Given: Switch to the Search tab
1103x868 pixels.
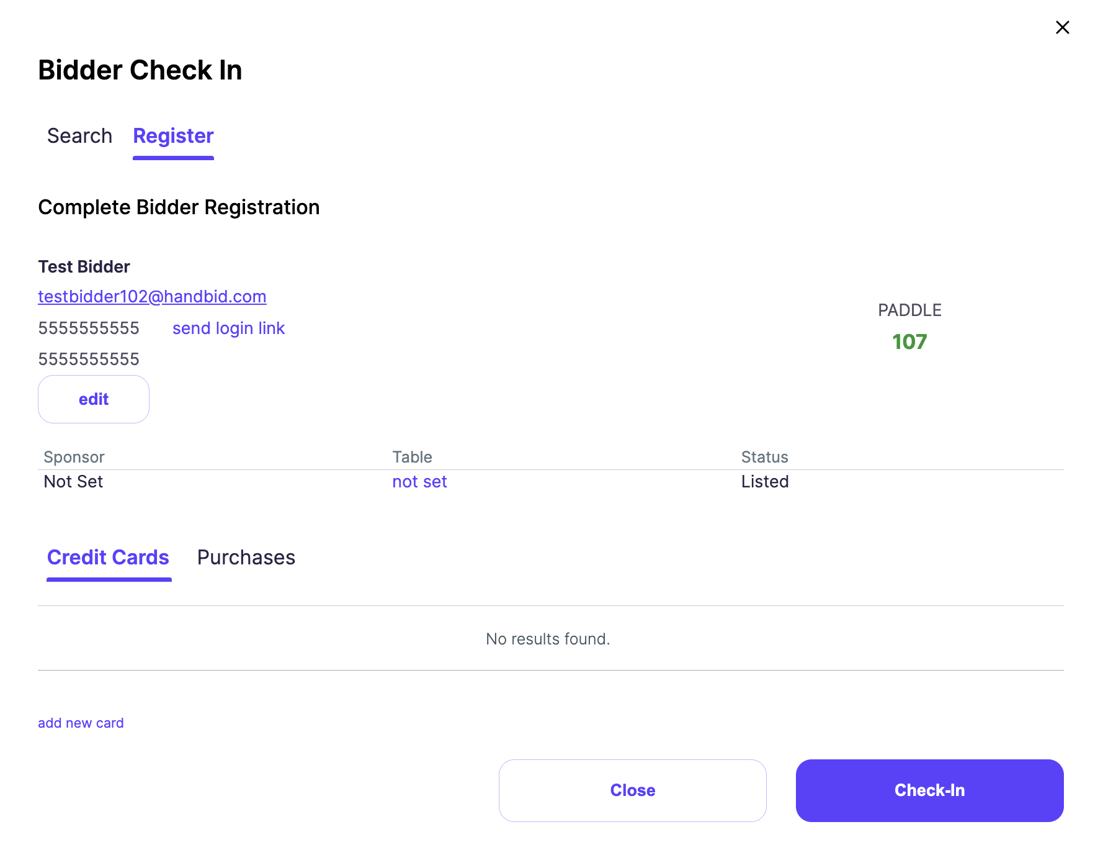Looking at the screenshot, I should pos(79,136).
